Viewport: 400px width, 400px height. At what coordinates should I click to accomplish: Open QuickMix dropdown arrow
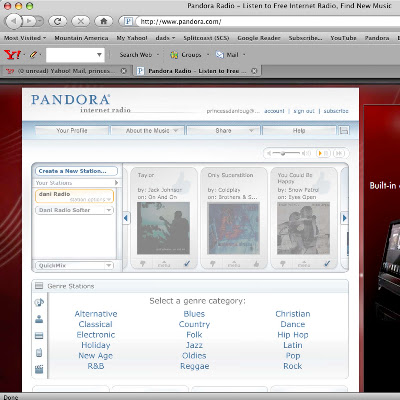(109, 265)
